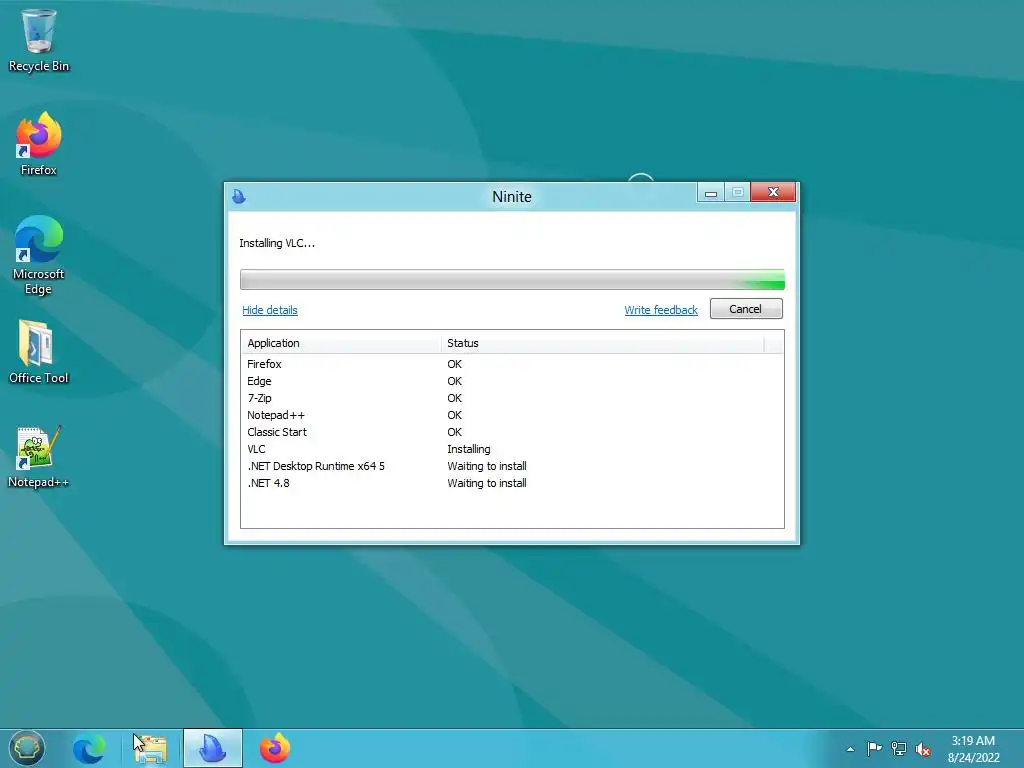
Task: Open Action Center flag icon
Action: point(874,749)
